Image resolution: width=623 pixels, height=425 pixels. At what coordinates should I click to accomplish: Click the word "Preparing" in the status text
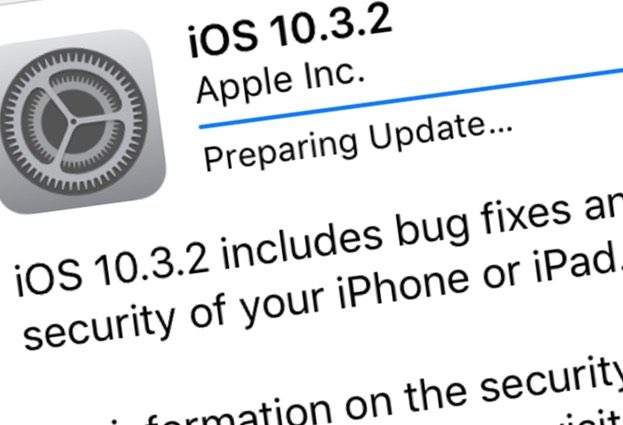click(x=281, y=152)
